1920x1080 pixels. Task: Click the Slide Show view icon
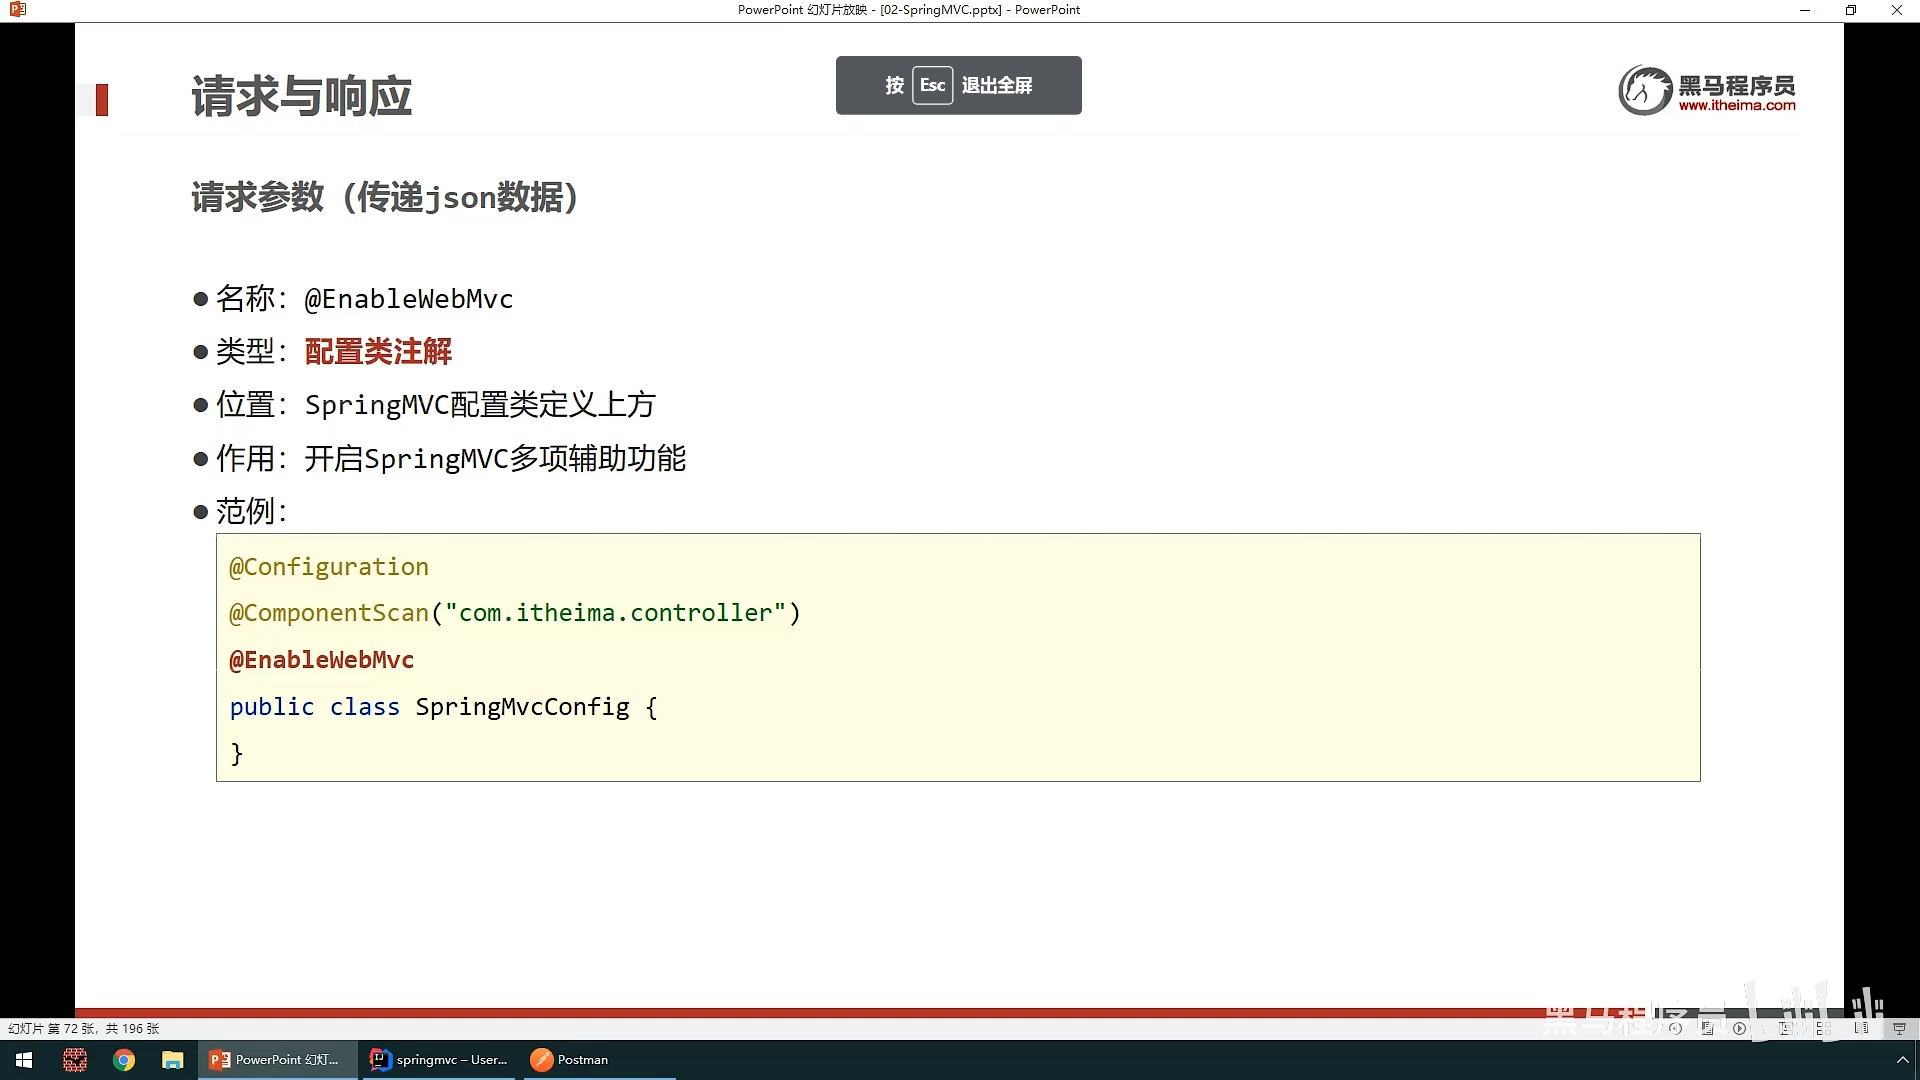(1899, 1028)
